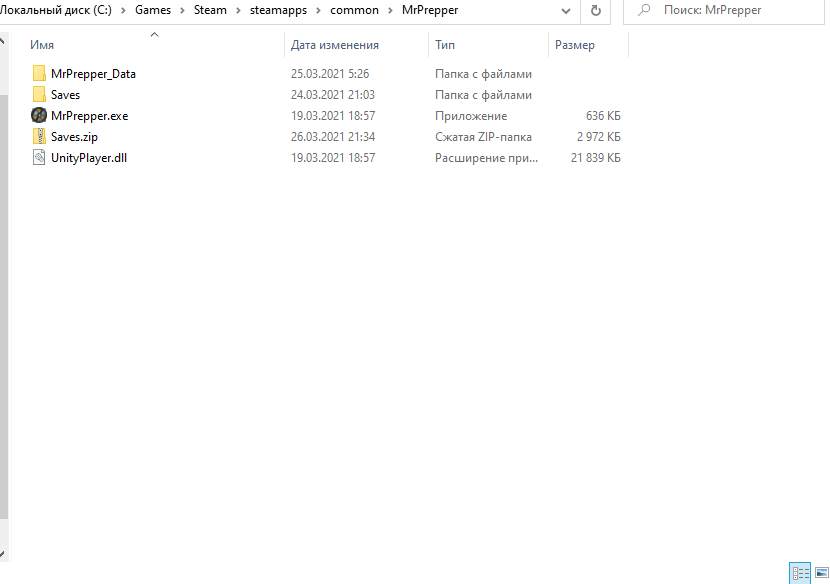This screenshot has width=830, height=584.
Task: Click the size 21 839 КБ cell
Action: pos(596,158)
